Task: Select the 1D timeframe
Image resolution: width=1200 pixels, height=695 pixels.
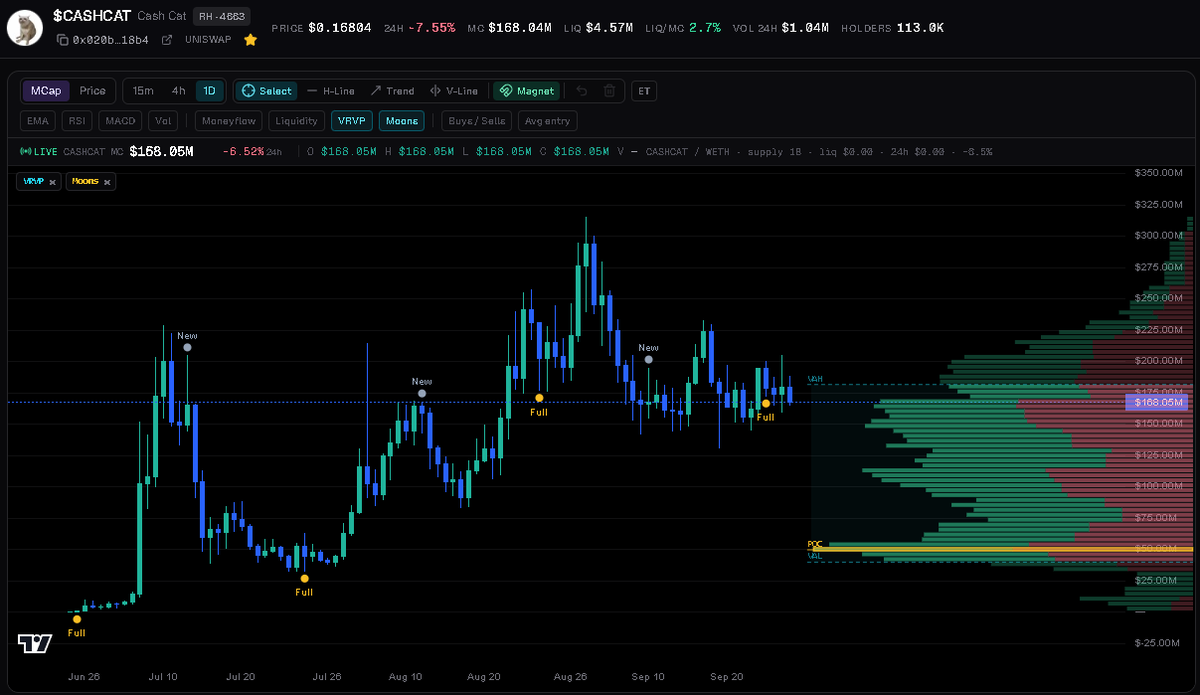Action: click(210, 91)
